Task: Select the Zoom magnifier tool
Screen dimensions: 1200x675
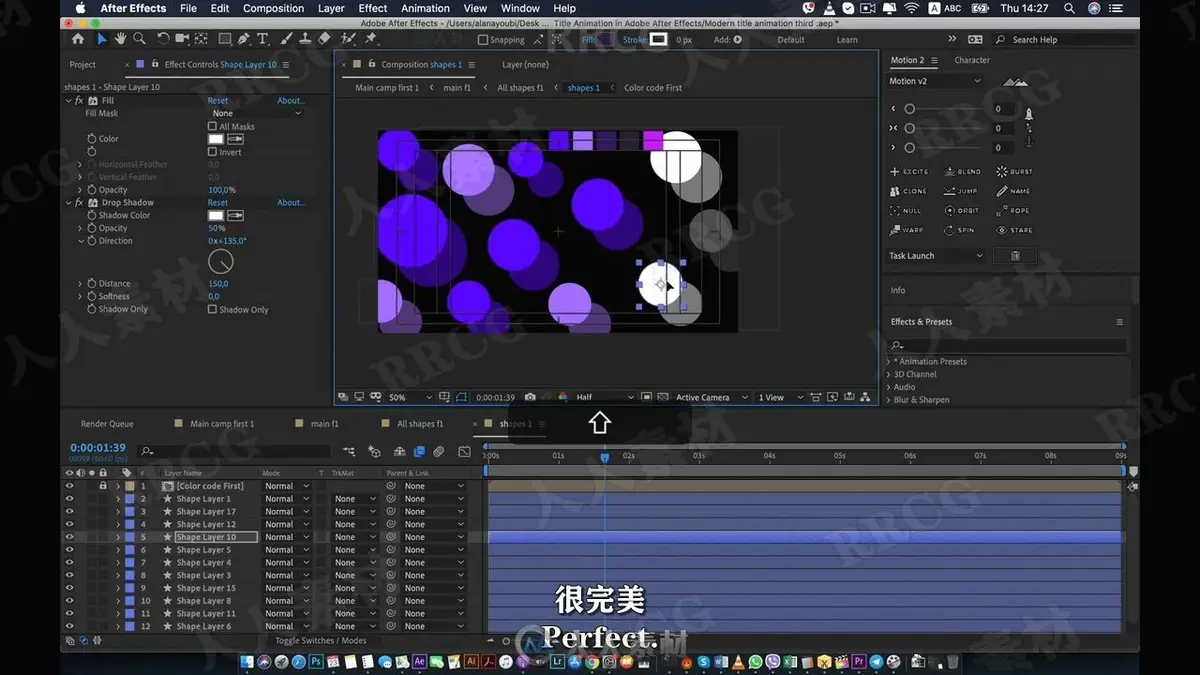Action: tap(139, 39)
